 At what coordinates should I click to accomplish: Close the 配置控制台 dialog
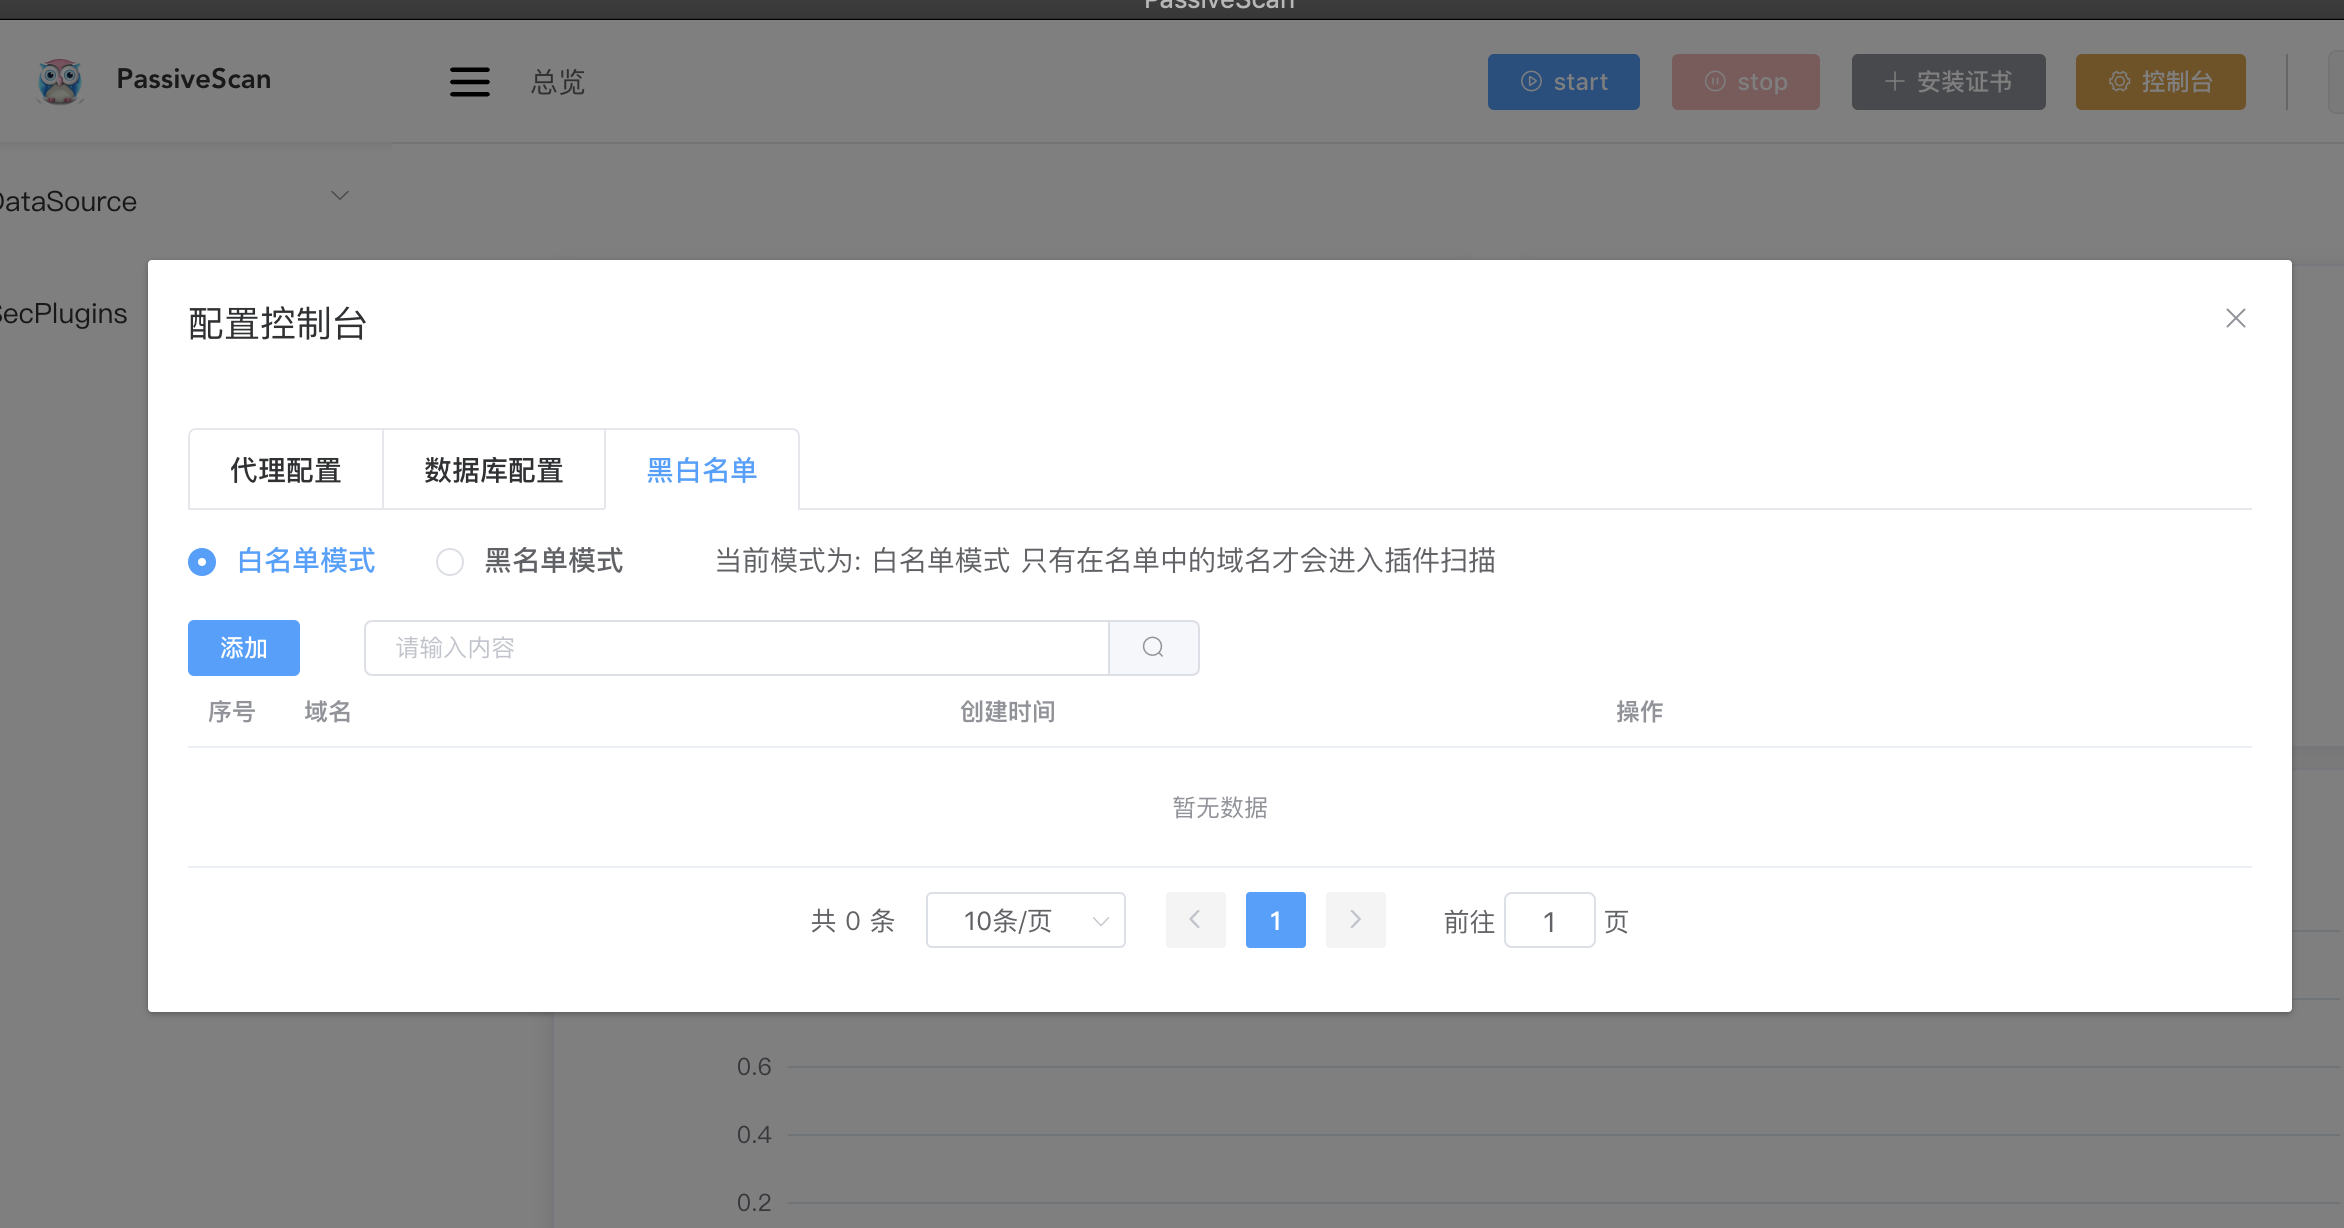[2236, 318]
